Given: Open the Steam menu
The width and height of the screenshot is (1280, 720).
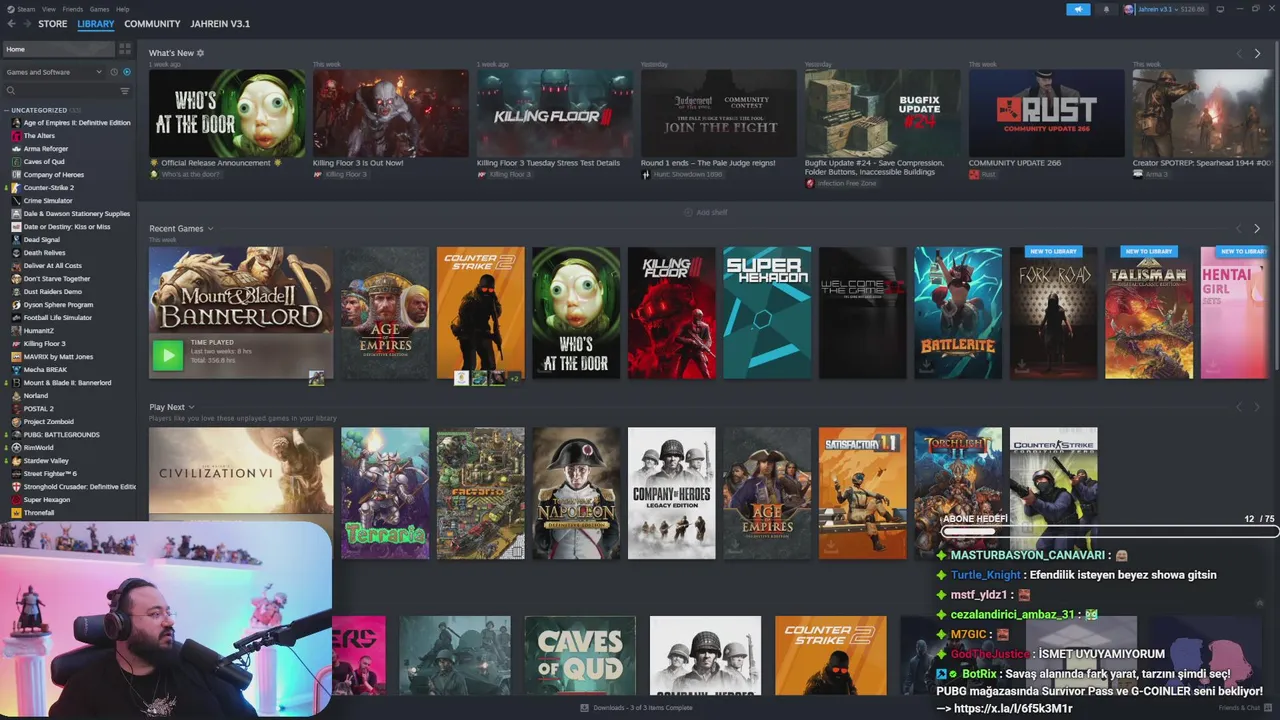Looking at the screenshot, I should pos(28,9).
